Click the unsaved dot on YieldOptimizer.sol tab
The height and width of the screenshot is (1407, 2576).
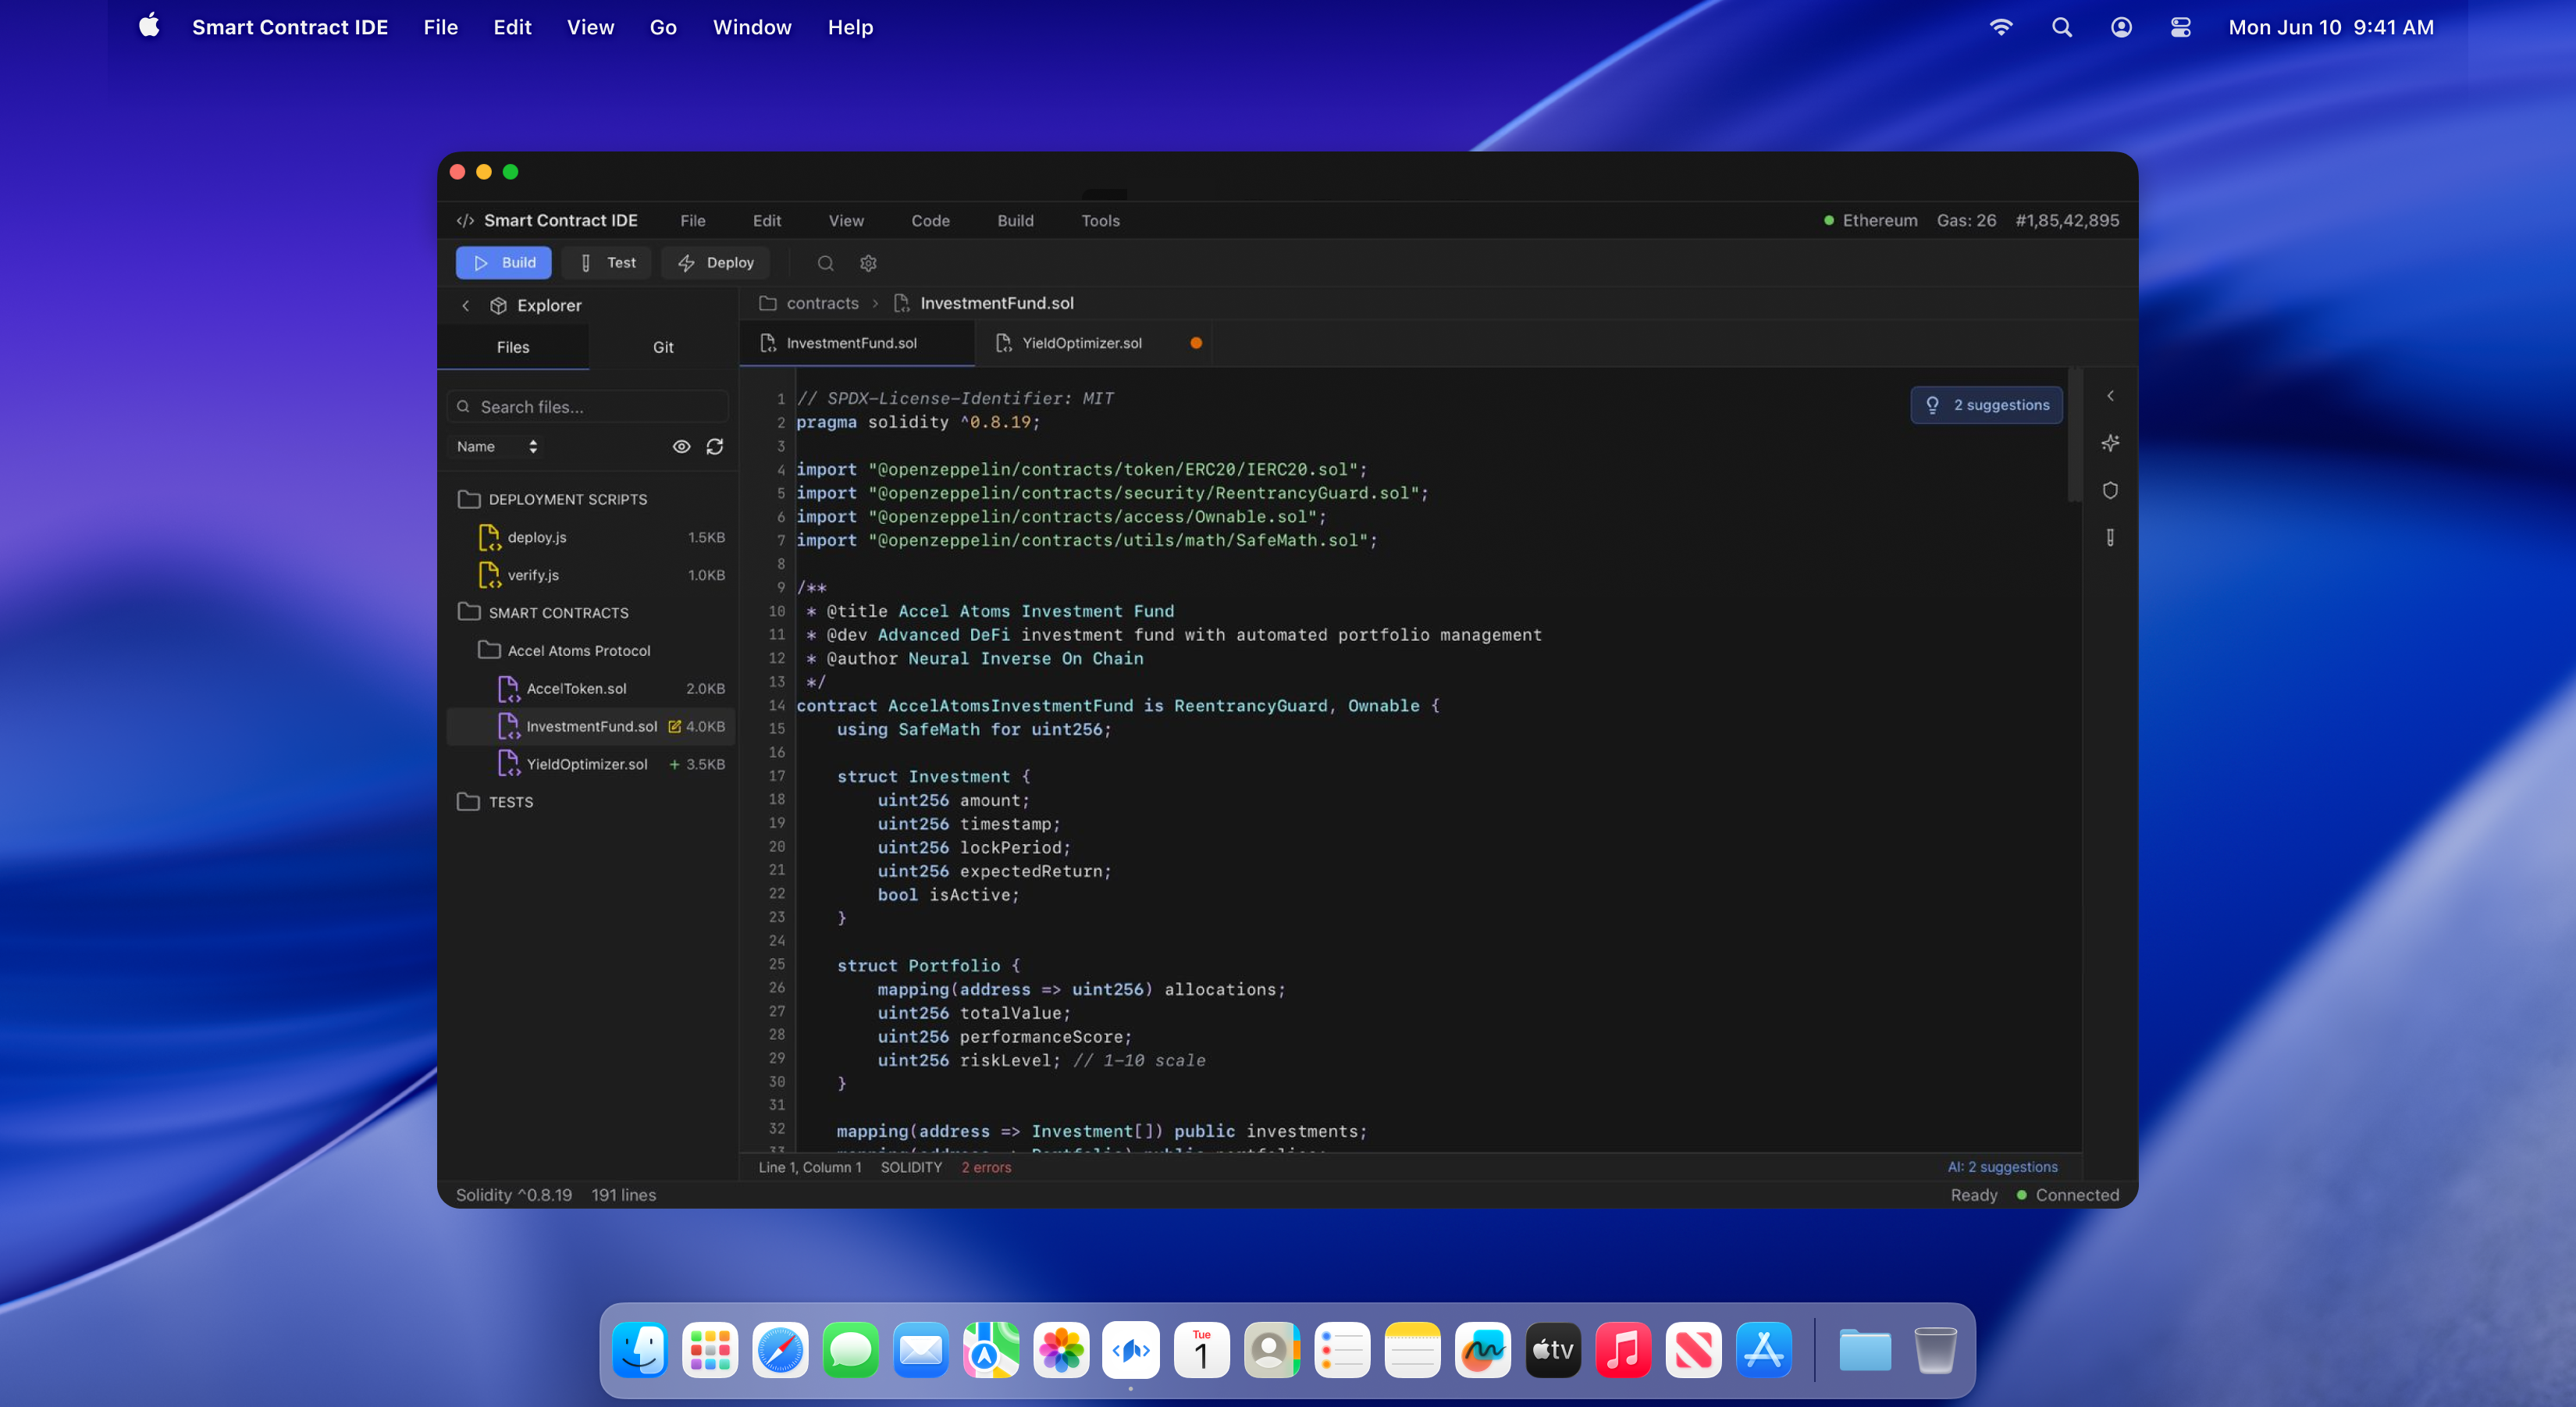coord(1196,343)
